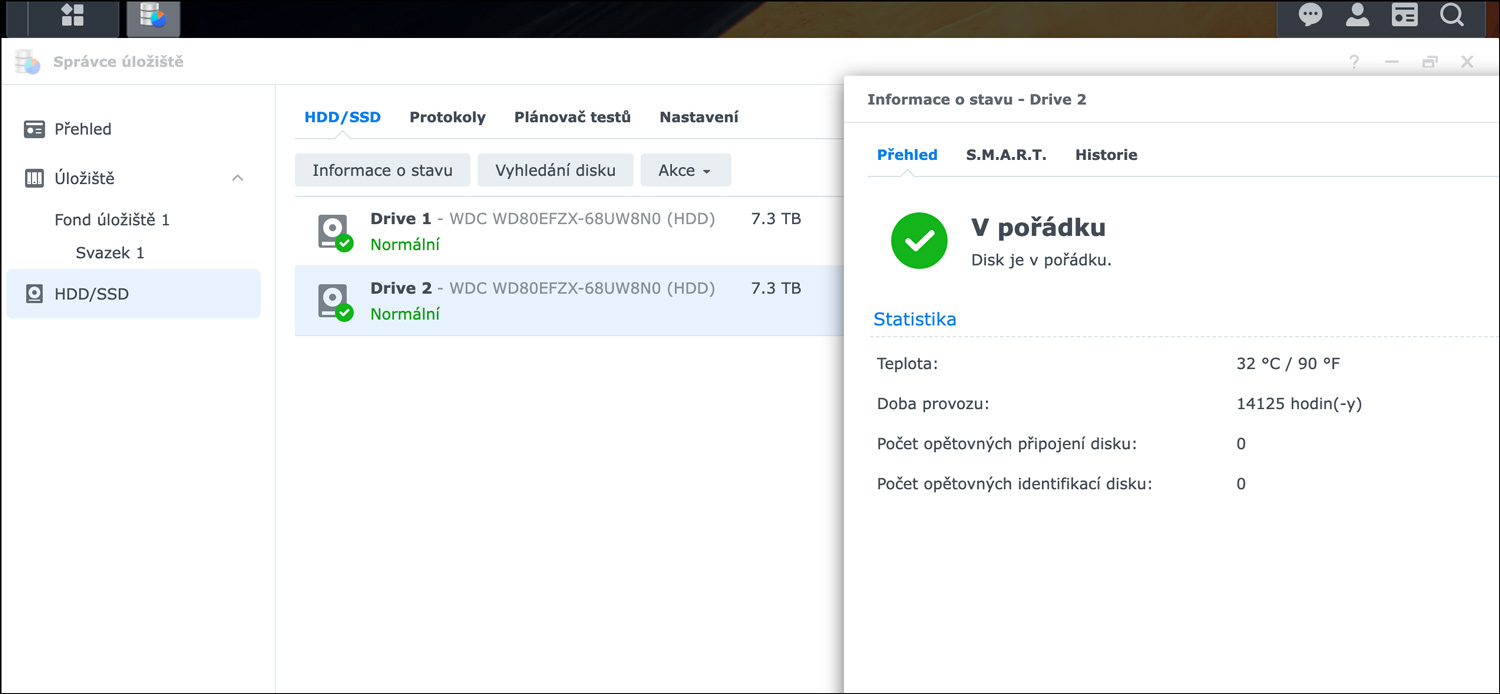This screenshot has width=1500, height=694.
Task: Open the notifications chat bubble icon
Action: 1310,16
